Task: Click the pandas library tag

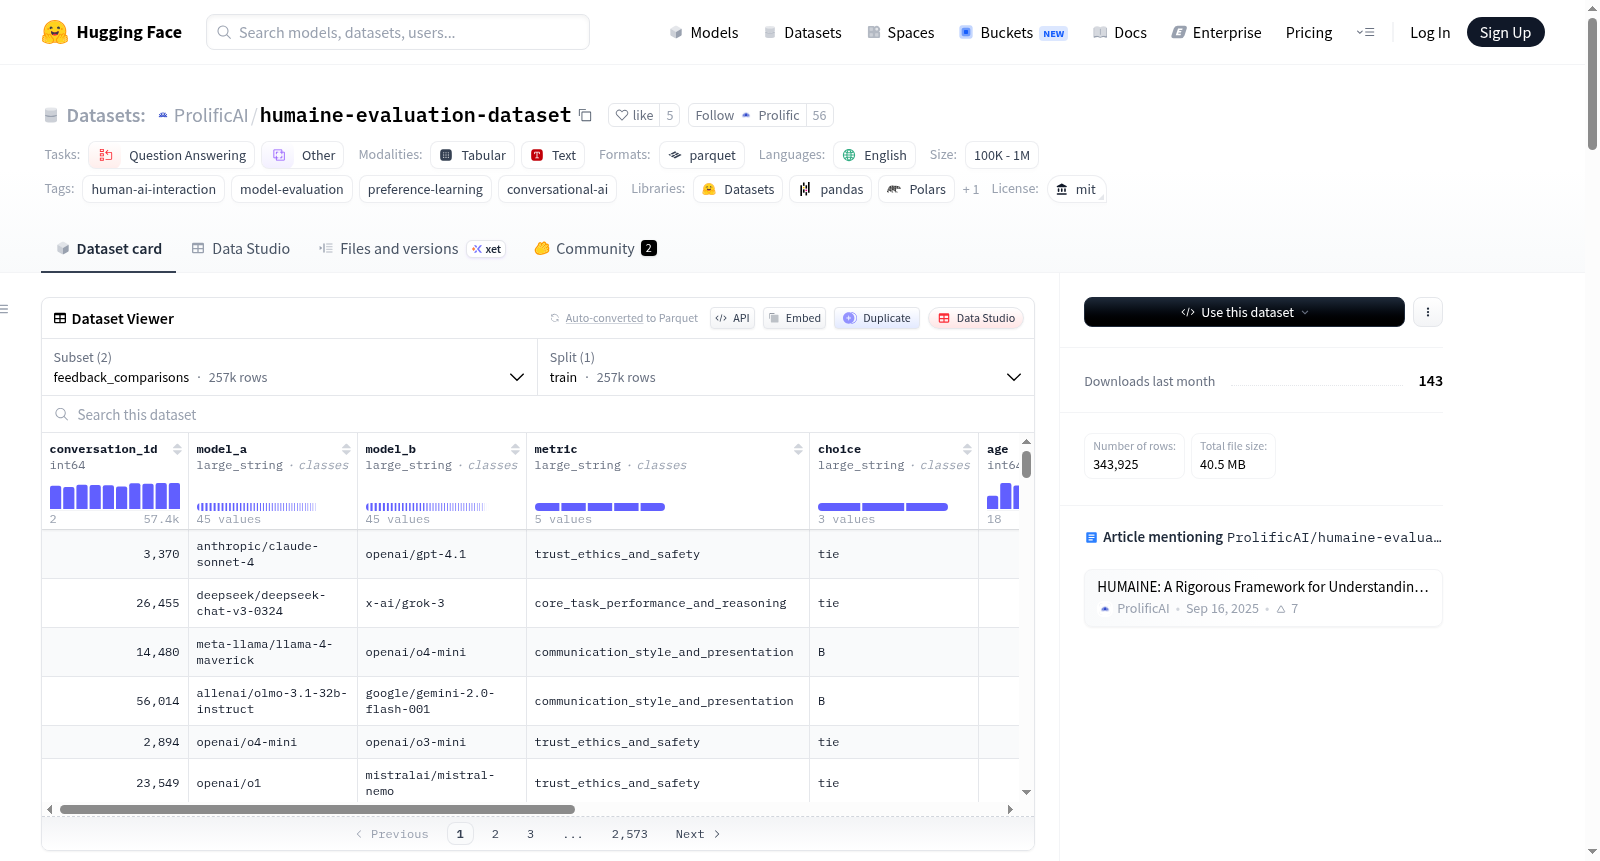Action: (x=831, y=189)
